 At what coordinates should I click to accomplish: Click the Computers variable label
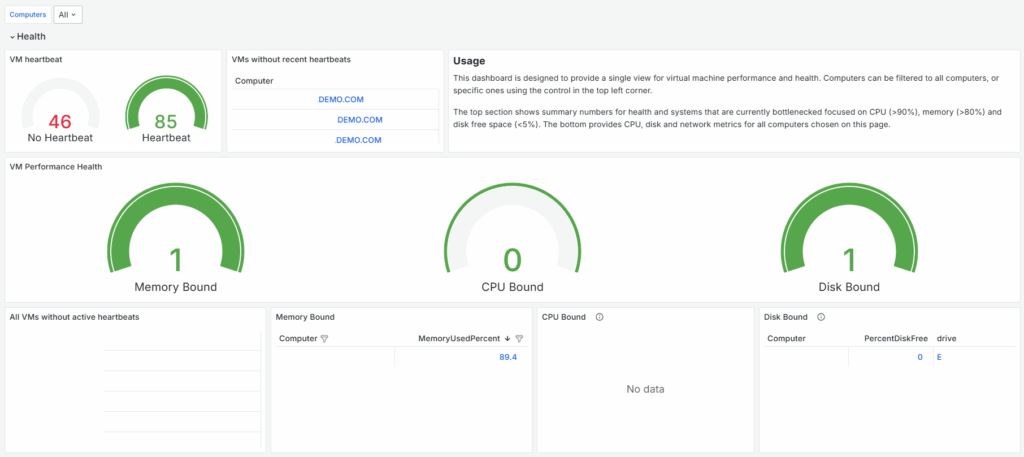[28, 14]
